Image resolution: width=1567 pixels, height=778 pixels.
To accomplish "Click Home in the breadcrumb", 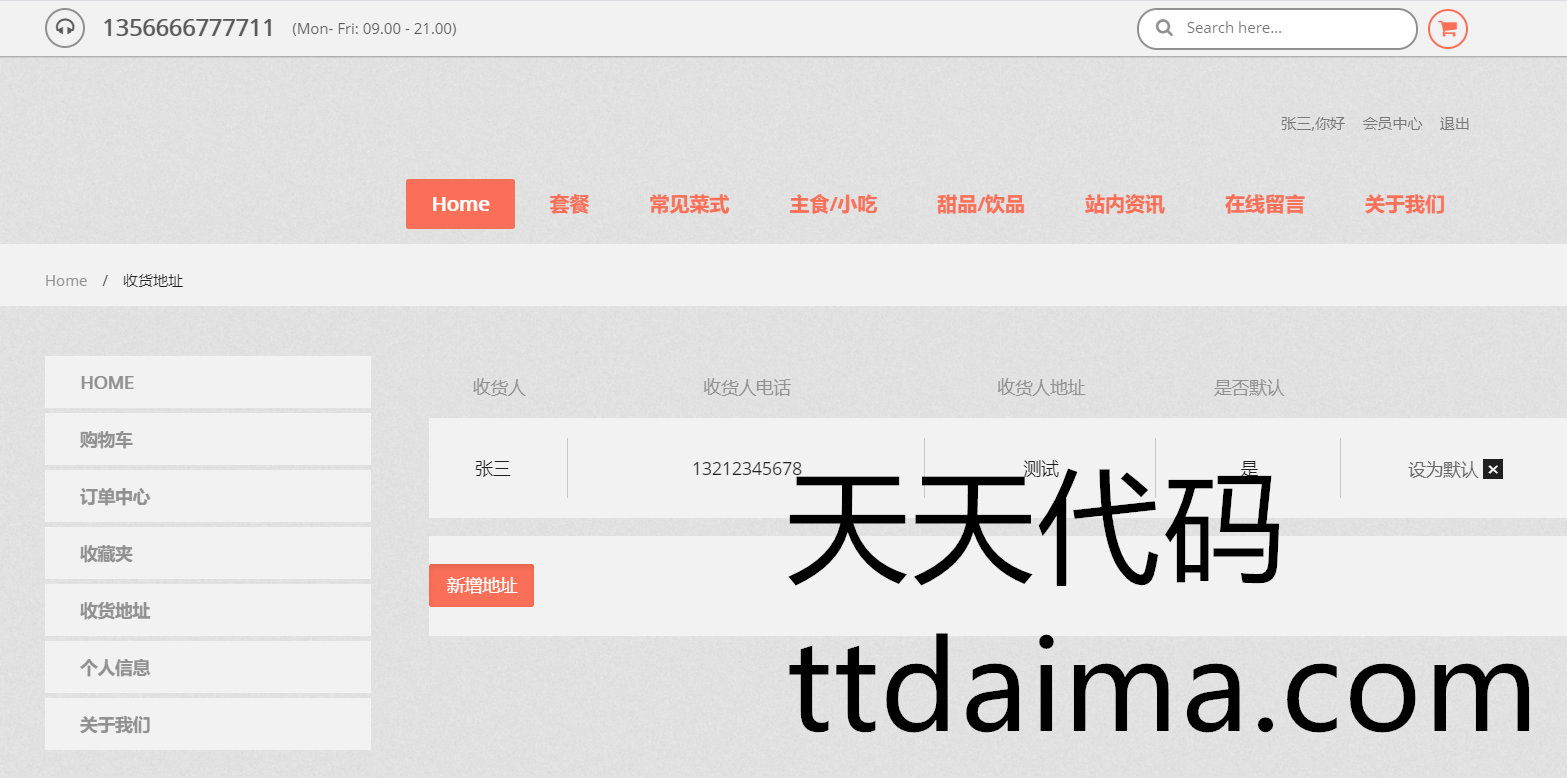I will point(66,281).
